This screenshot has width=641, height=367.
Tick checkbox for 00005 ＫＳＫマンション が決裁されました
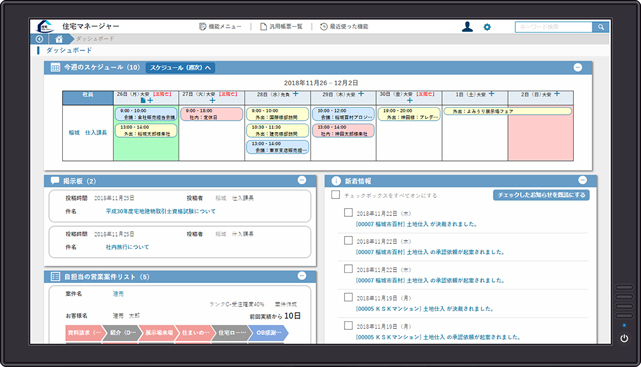click(348, 297)
